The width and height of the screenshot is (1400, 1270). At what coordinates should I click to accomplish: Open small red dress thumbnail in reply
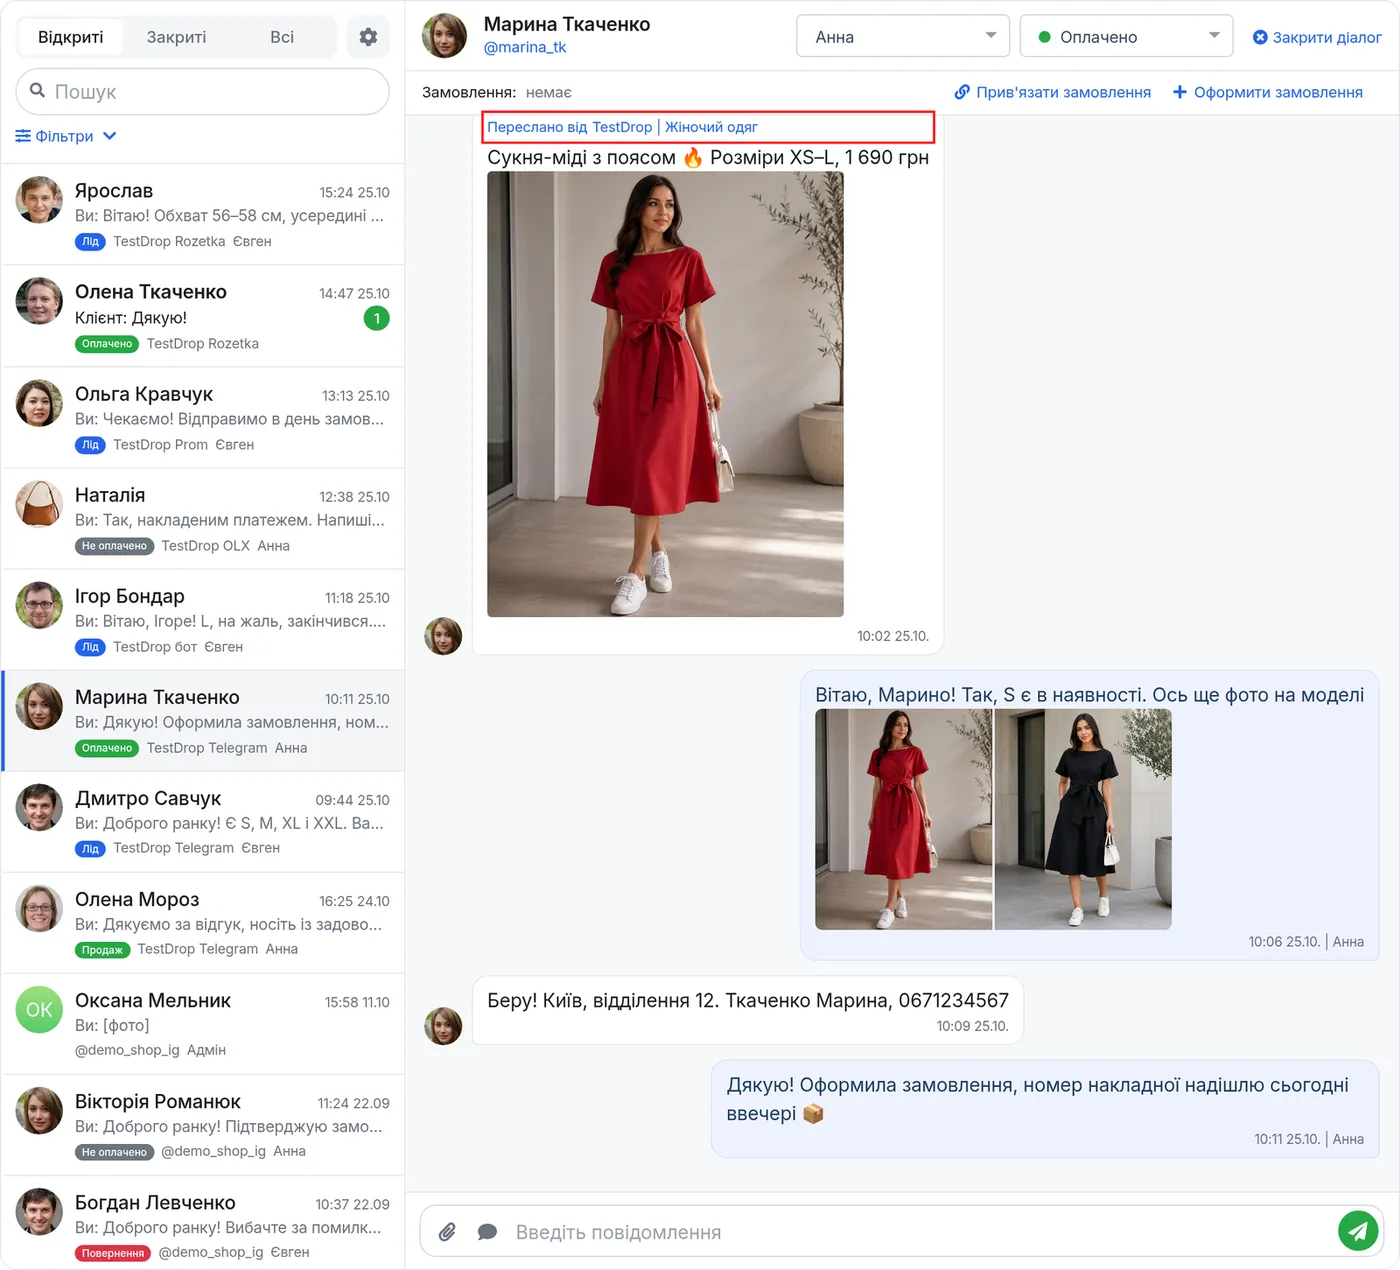coord(904,819)
